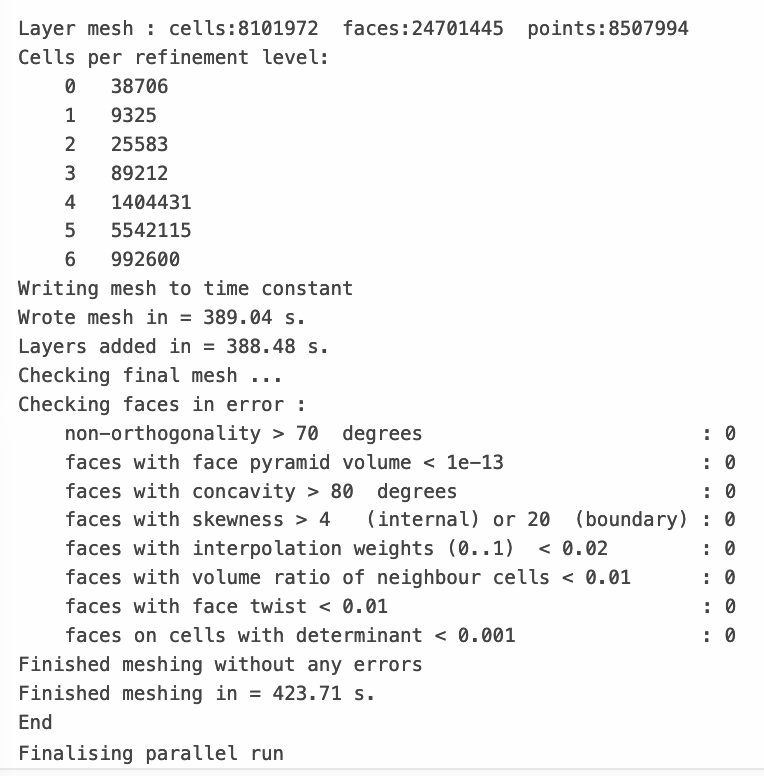The image size is (764, 776).
Task: Click 'Finalising parallel run' line
Action: (x=151, y=753)
